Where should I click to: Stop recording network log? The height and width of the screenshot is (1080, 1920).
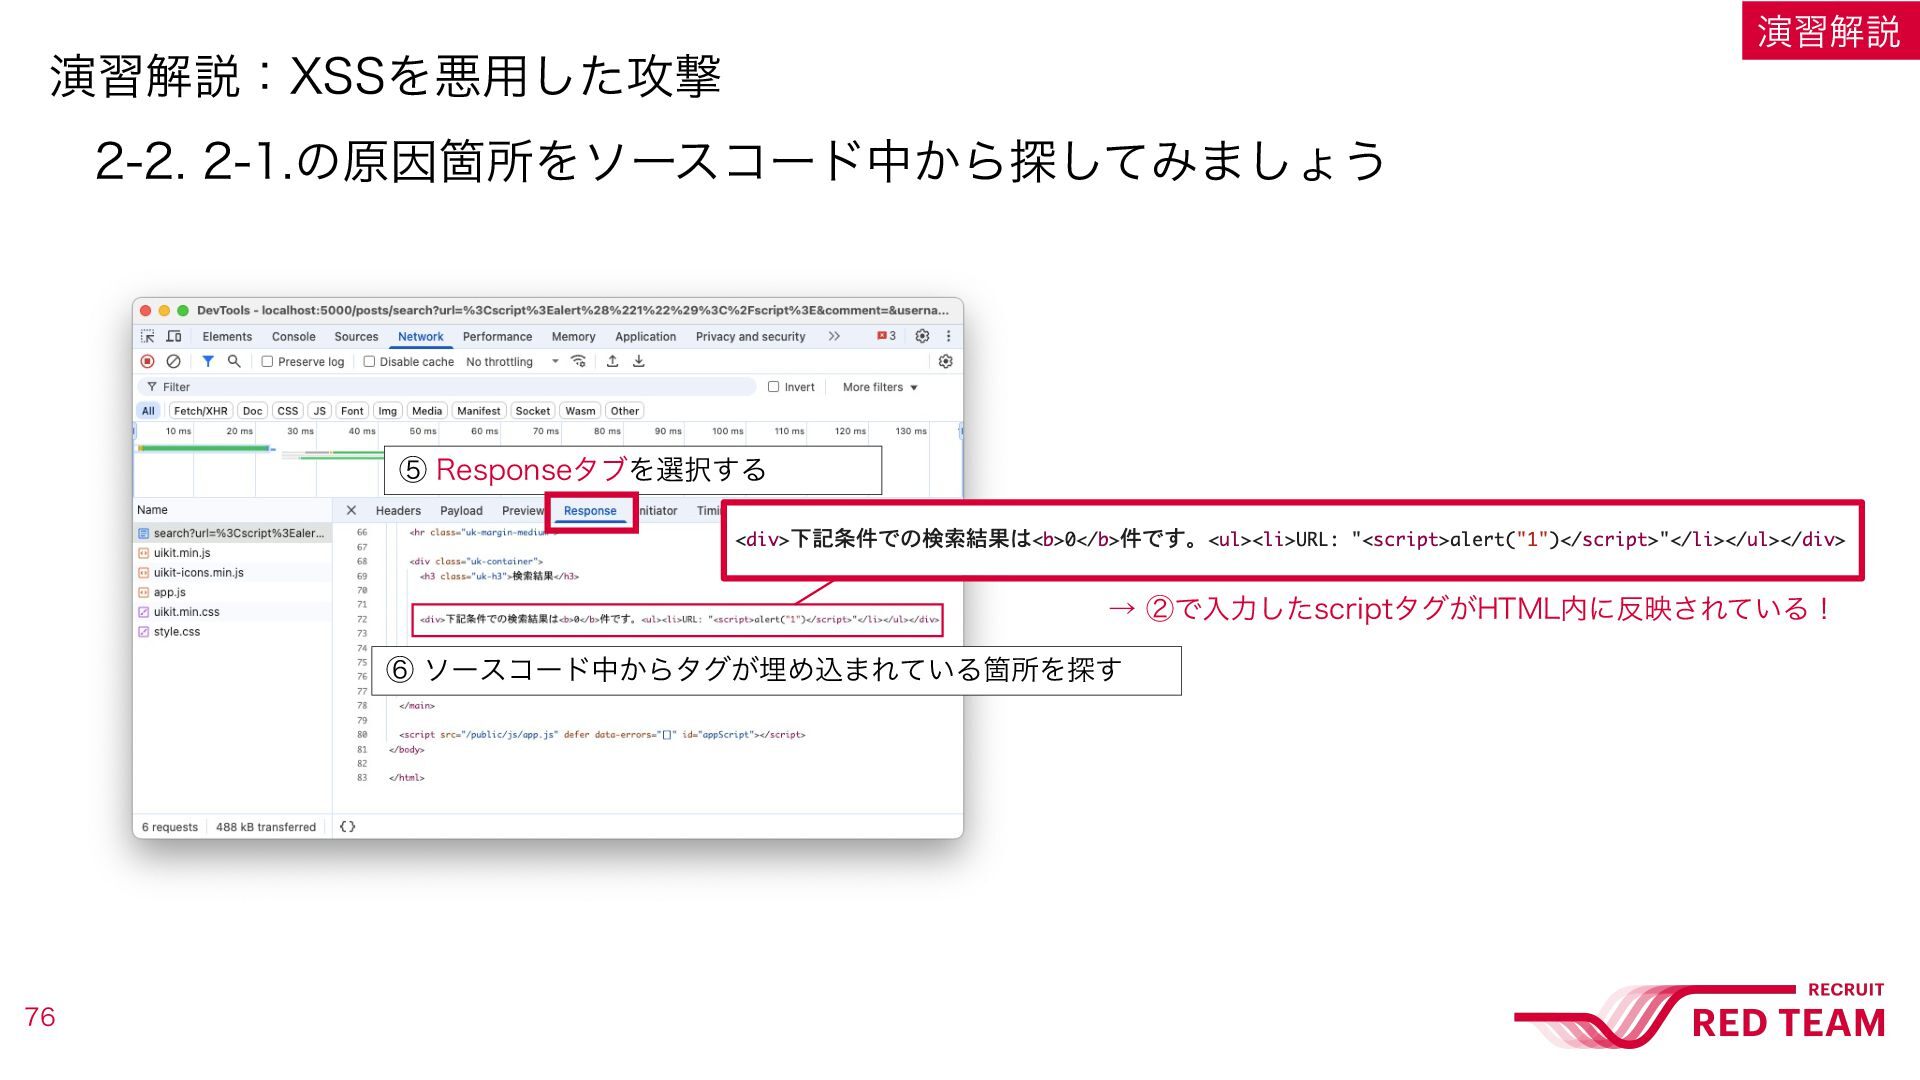coord(148,362)
